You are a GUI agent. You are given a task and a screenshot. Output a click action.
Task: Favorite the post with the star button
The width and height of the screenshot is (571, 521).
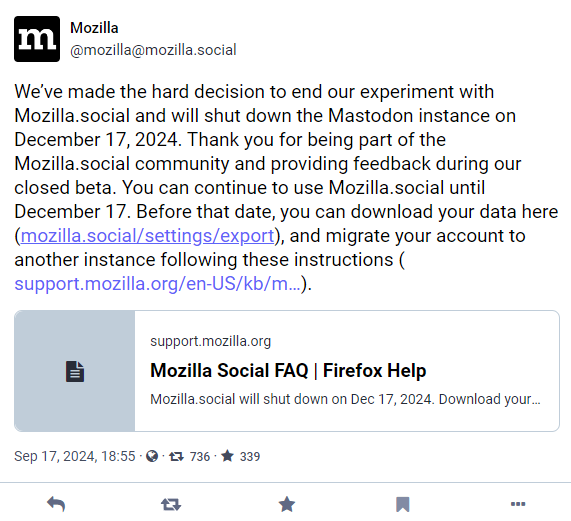[x=287, y=504]
